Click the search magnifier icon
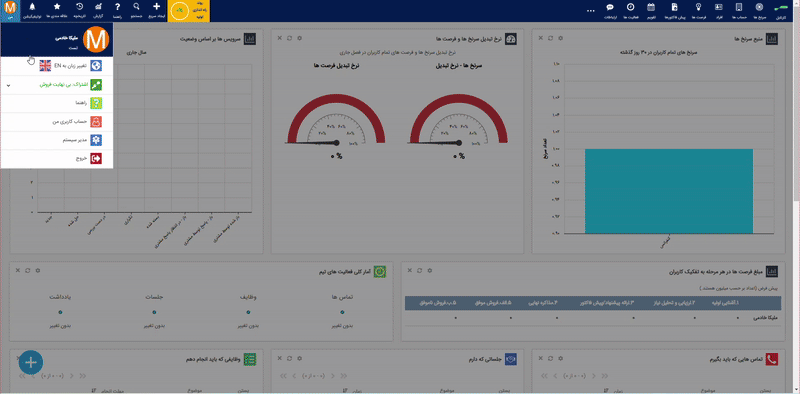 [x=136, y=7]
